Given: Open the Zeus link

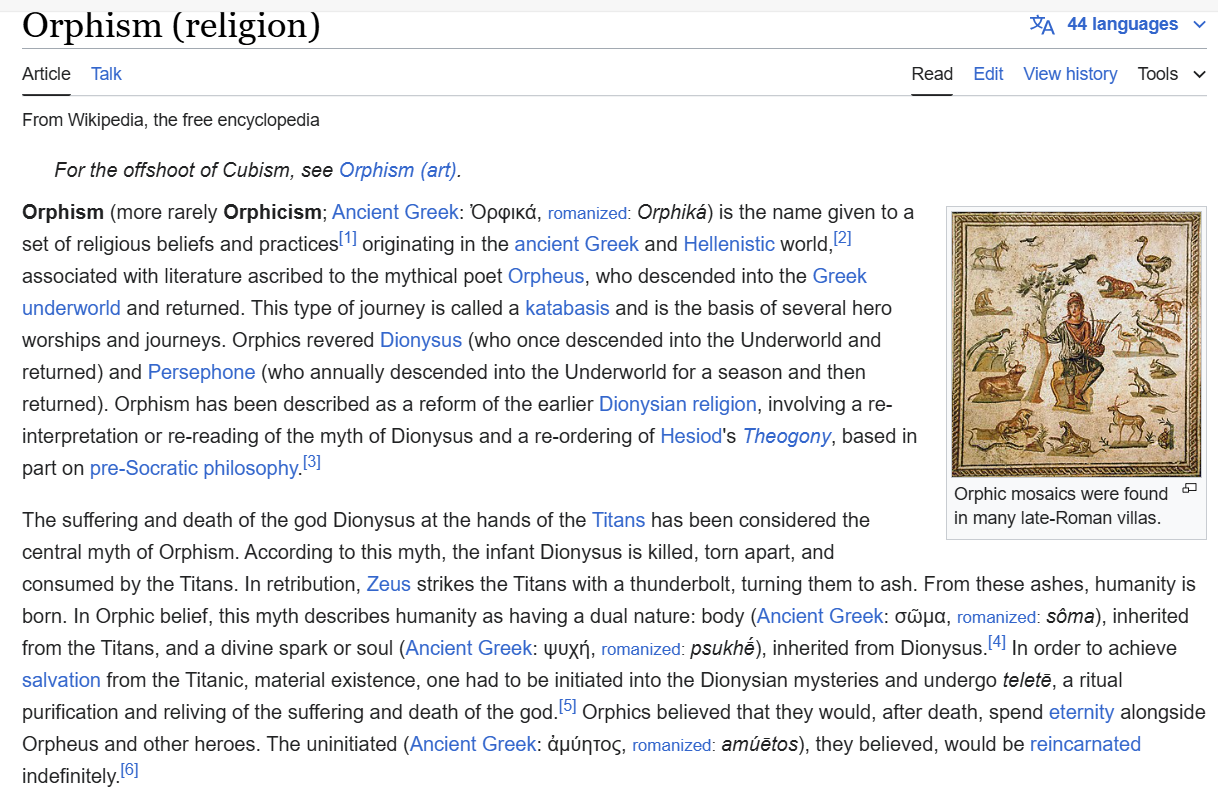Looking at the screenshot, I should pos(389,584).
